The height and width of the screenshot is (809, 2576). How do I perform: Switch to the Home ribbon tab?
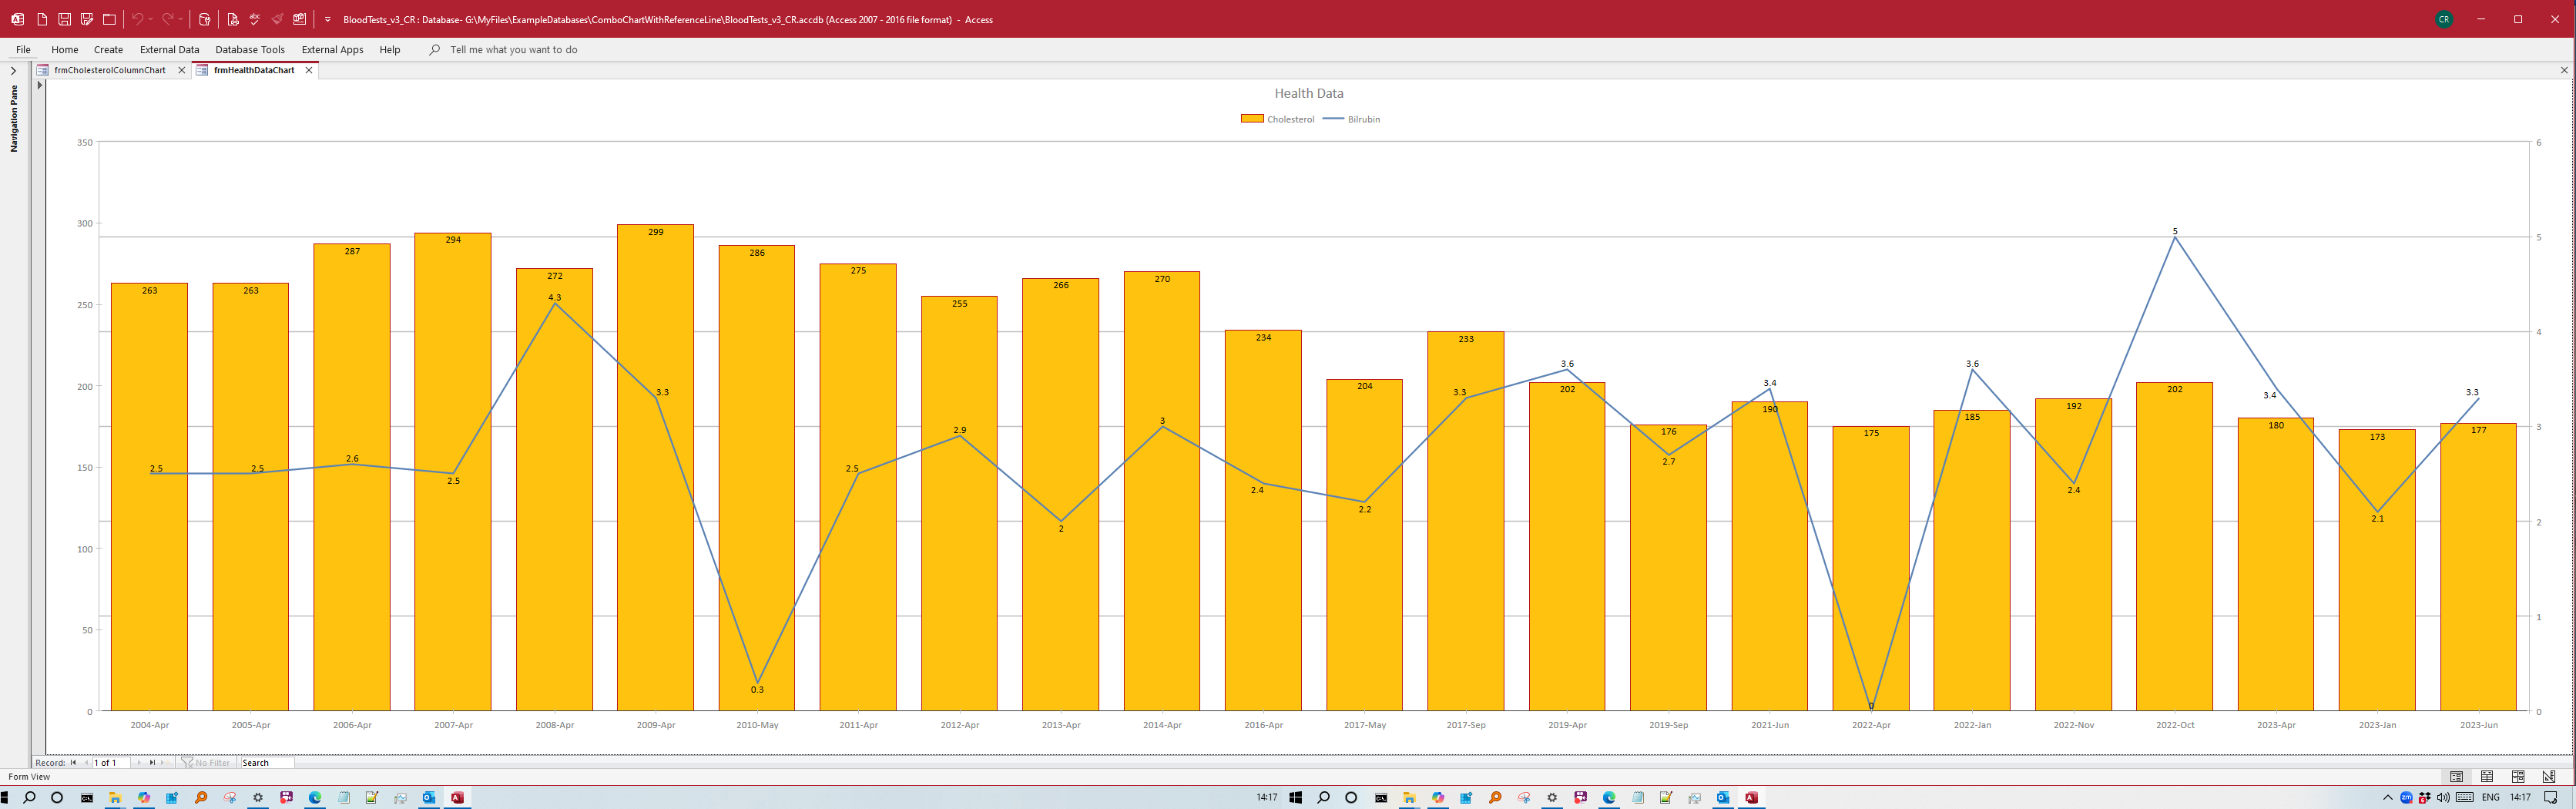tap(65, 49)
